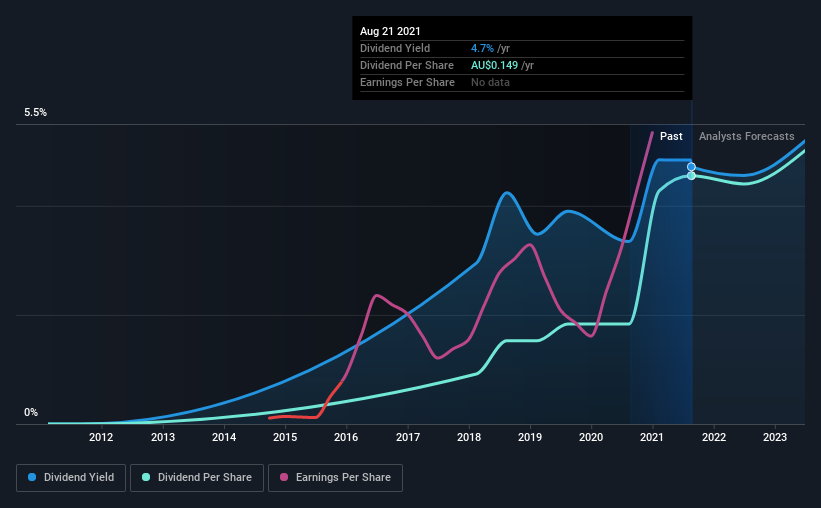
Task: Click the 2016 x-axis label
Action: click(346, 437)
